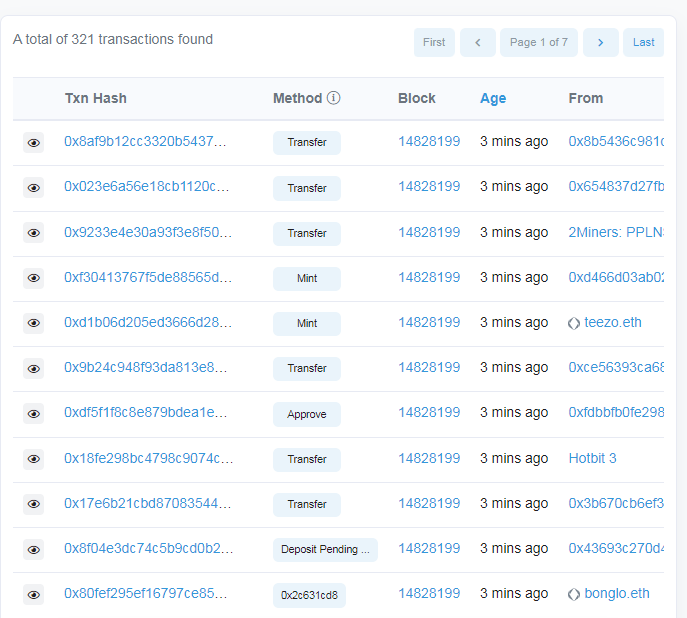Jump to the First page

[x=434, y=42]
